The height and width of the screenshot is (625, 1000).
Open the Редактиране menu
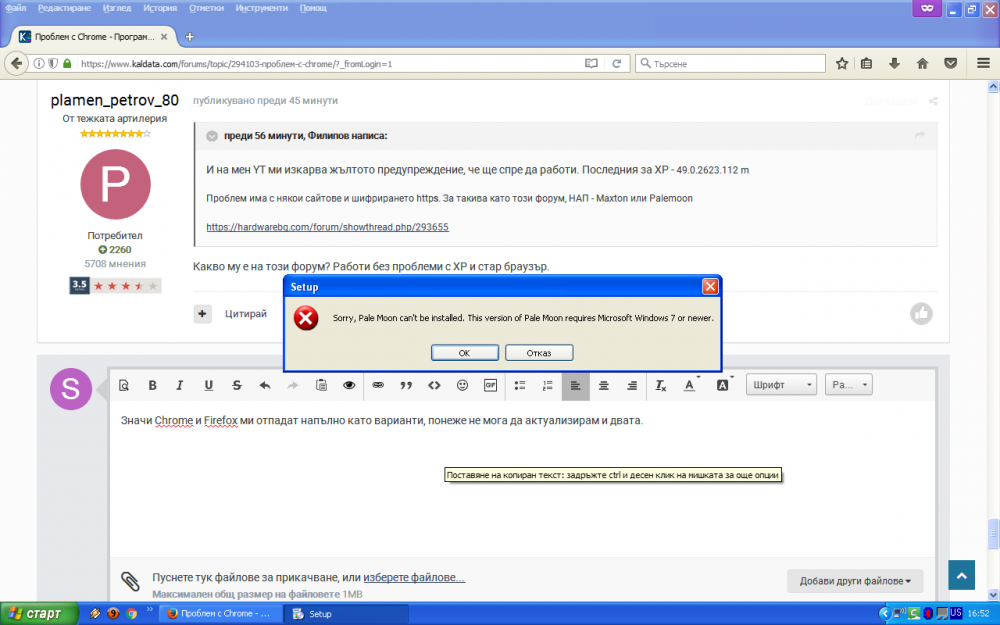click(x=64, y=8)
